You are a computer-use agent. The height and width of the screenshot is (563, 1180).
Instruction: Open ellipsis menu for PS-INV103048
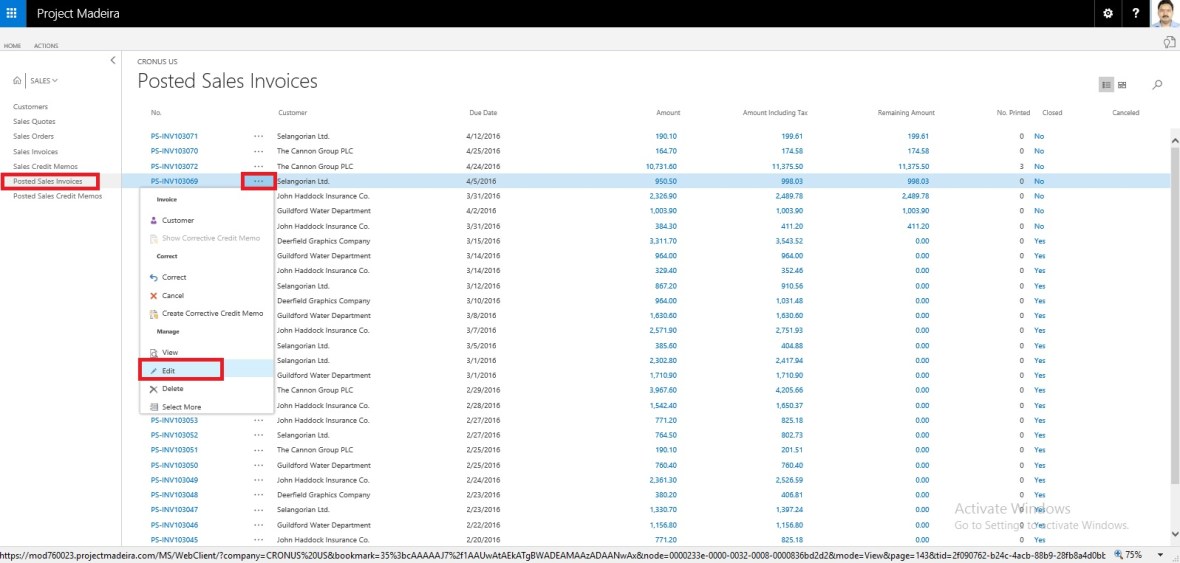point(259,495)
